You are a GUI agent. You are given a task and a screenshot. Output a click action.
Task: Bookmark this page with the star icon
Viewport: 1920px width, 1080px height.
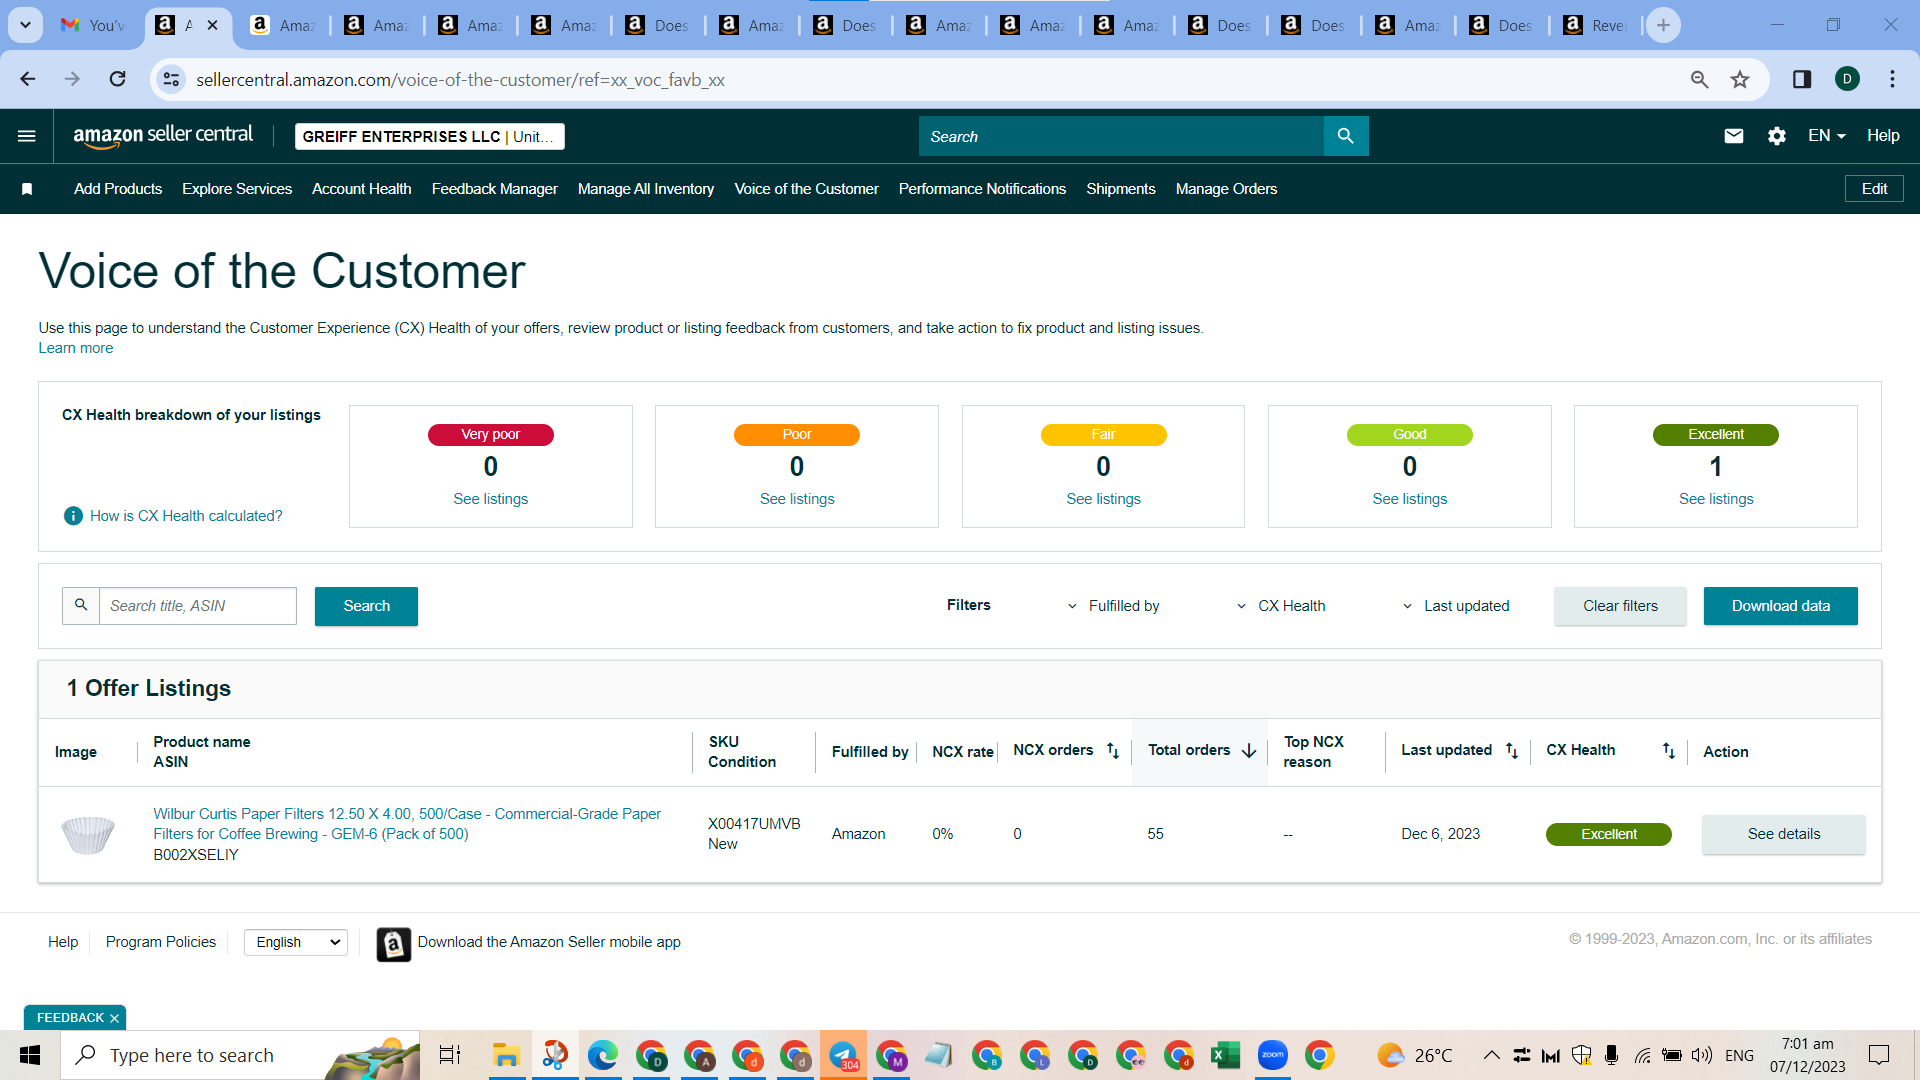pyautogui.click(x=1741, y=79)
